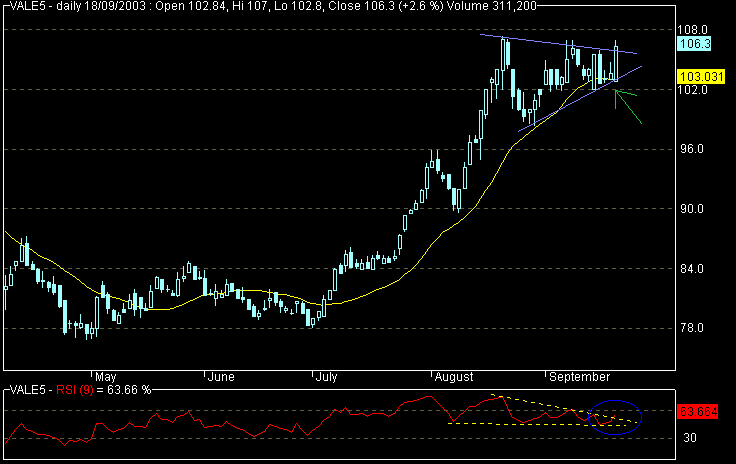Viewport: 736px width, 464px height.
Task: Click the 84.0 price axis label
Action: tap(692, 269)
